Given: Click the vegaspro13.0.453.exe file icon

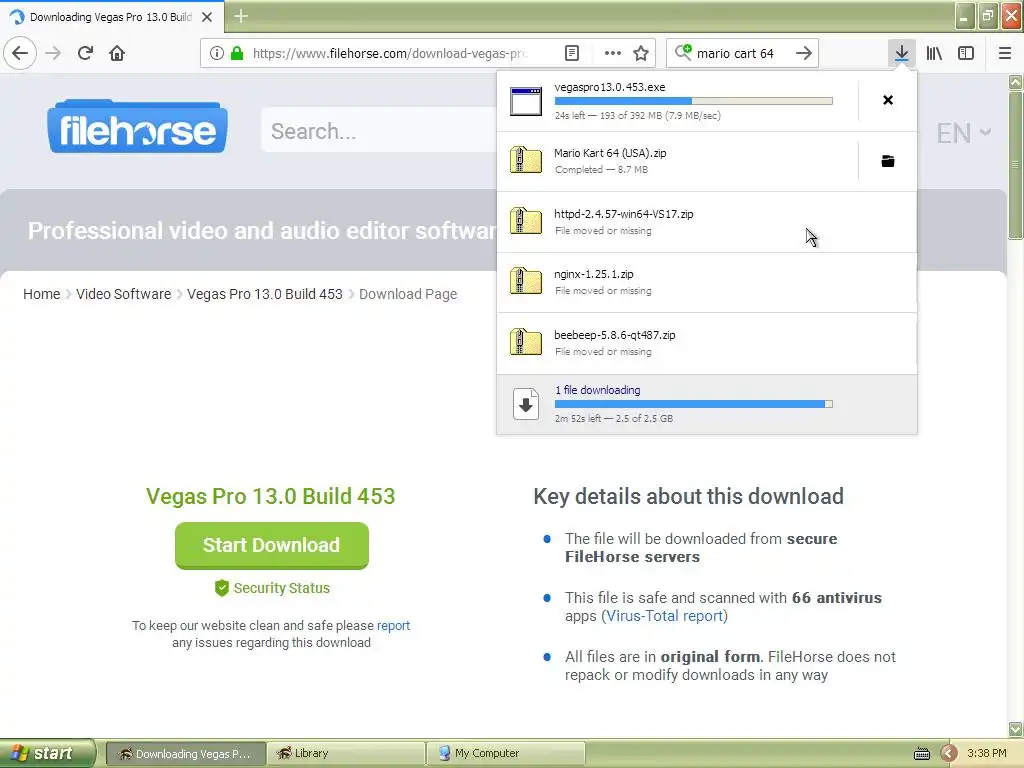Looking at the screenshot, I should [x=526, y=101].
